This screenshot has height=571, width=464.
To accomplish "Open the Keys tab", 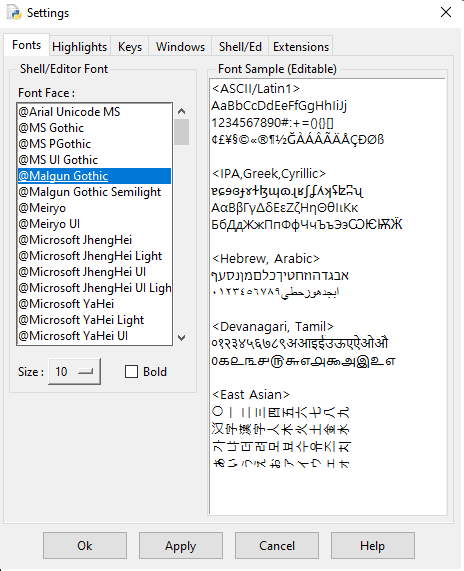I will [130, 47].
